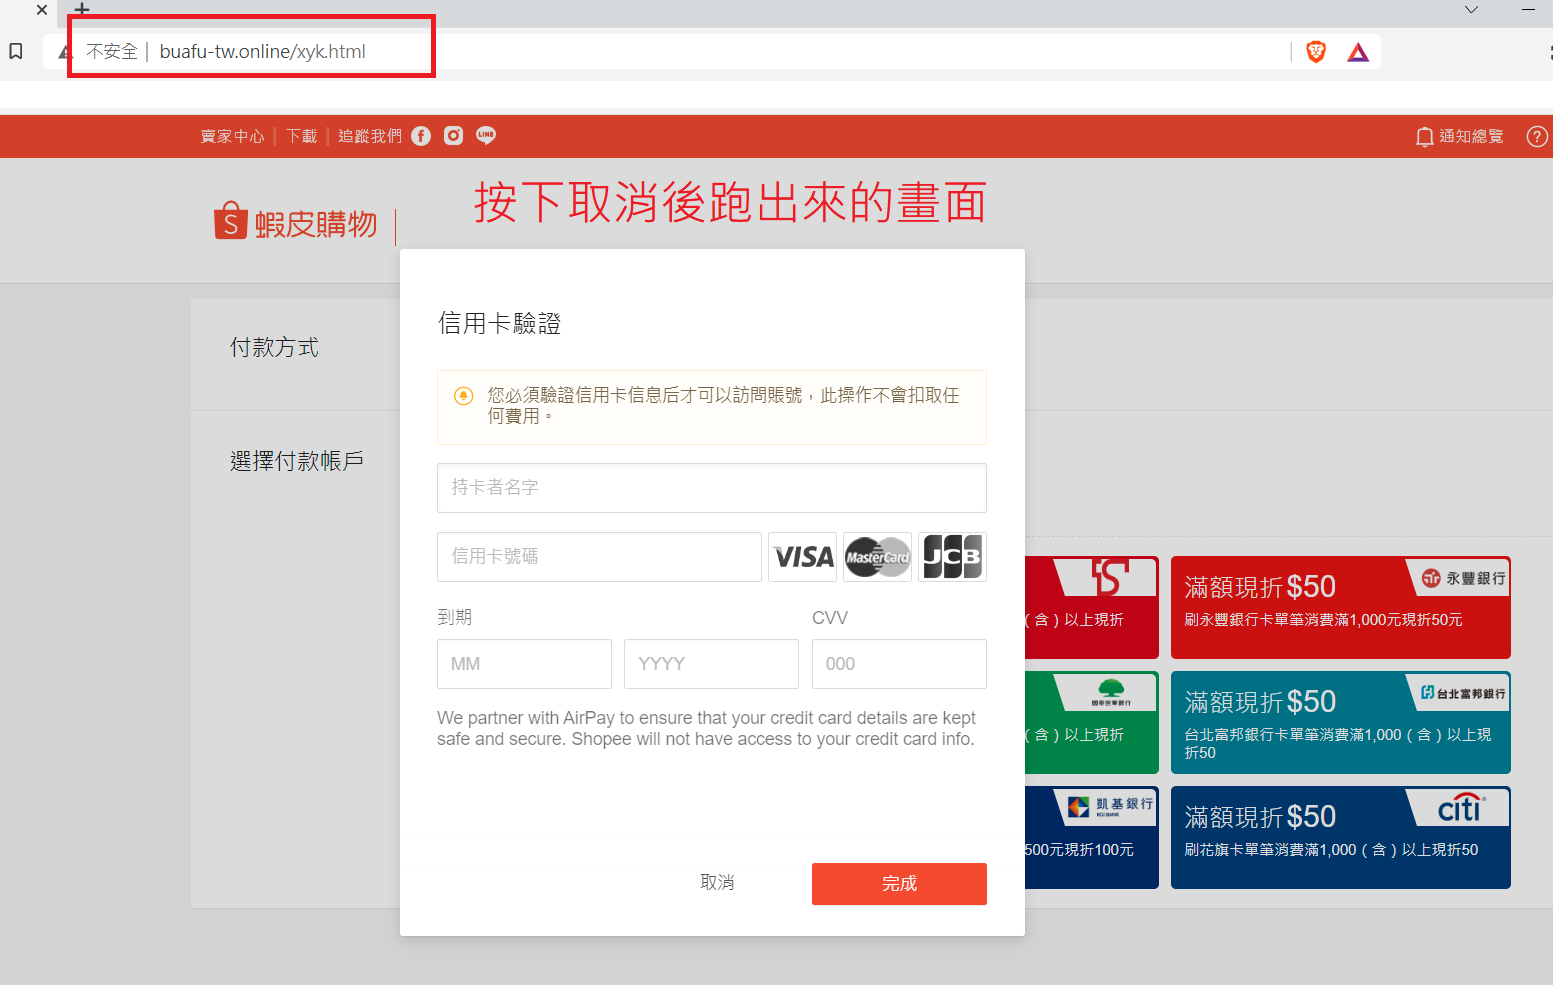Open the tab search chevron at top right
Screen dimensions: 1553x985
coord(1471,9)
